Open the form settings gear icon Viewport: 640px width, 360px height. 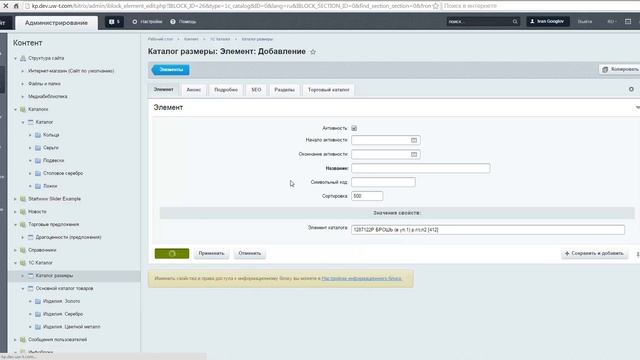click(631, 89)
